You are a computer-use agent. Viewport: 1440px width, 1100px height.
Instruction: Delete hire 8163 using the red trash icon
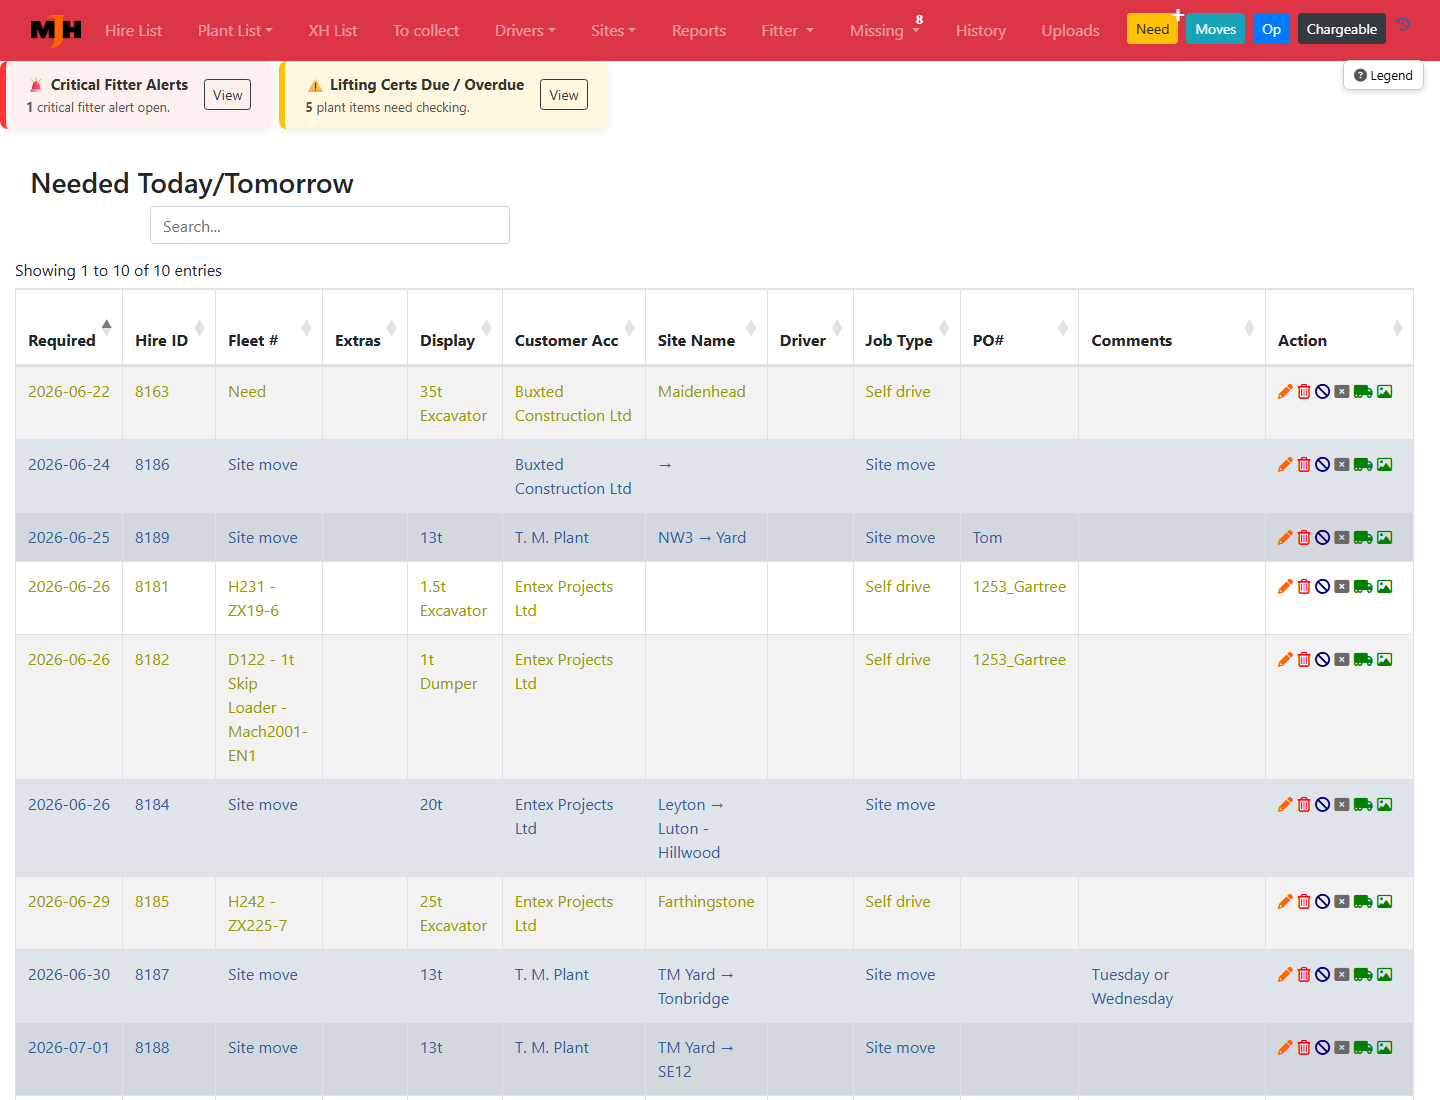pyautogui.click(x=1304, y=392)
